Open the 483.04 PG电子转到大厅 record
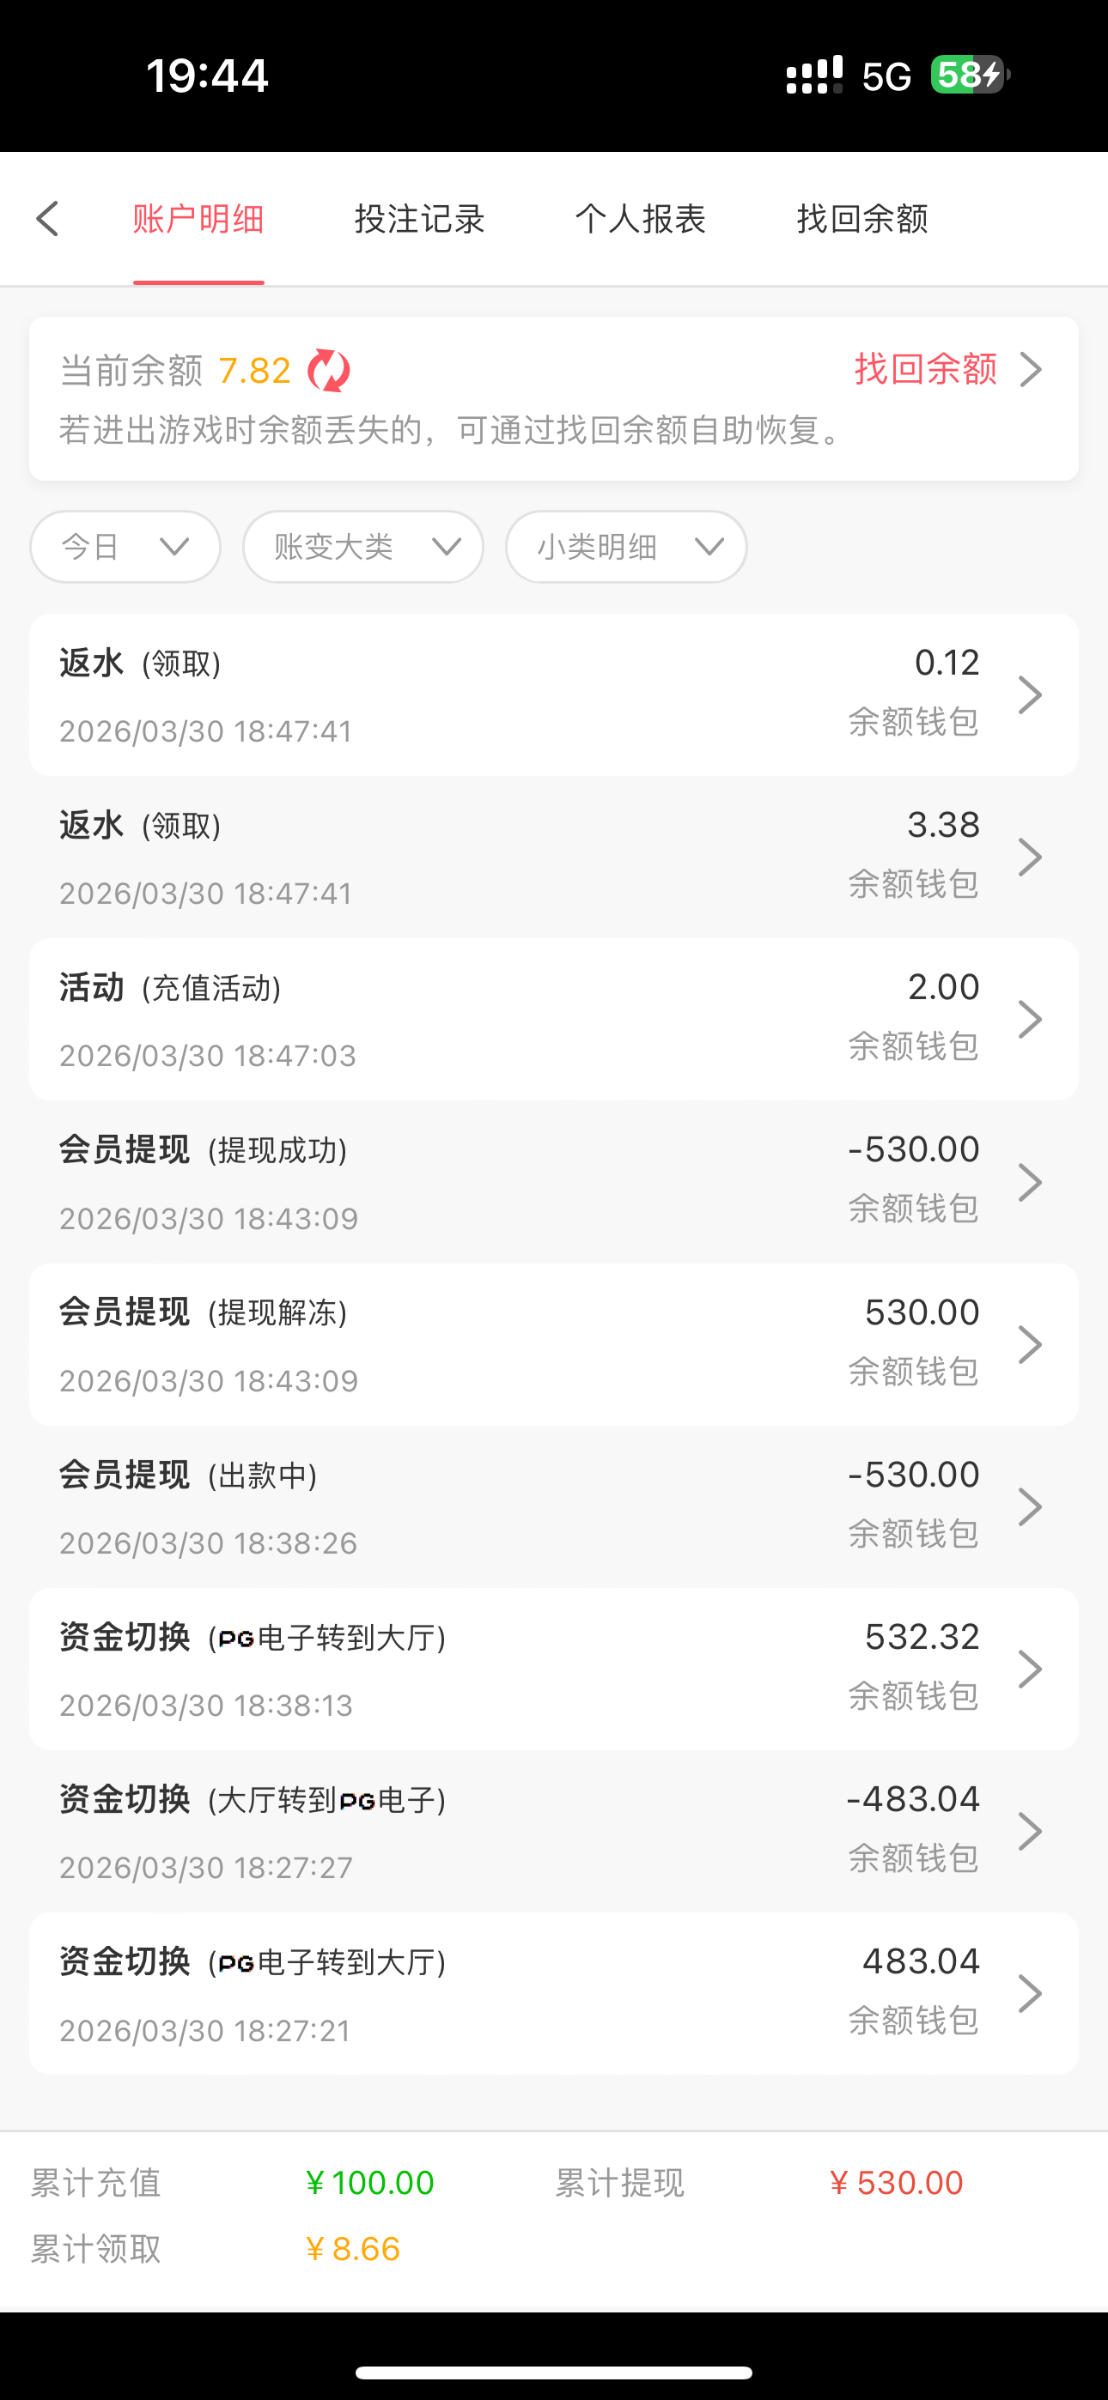 pos(553,1994)
